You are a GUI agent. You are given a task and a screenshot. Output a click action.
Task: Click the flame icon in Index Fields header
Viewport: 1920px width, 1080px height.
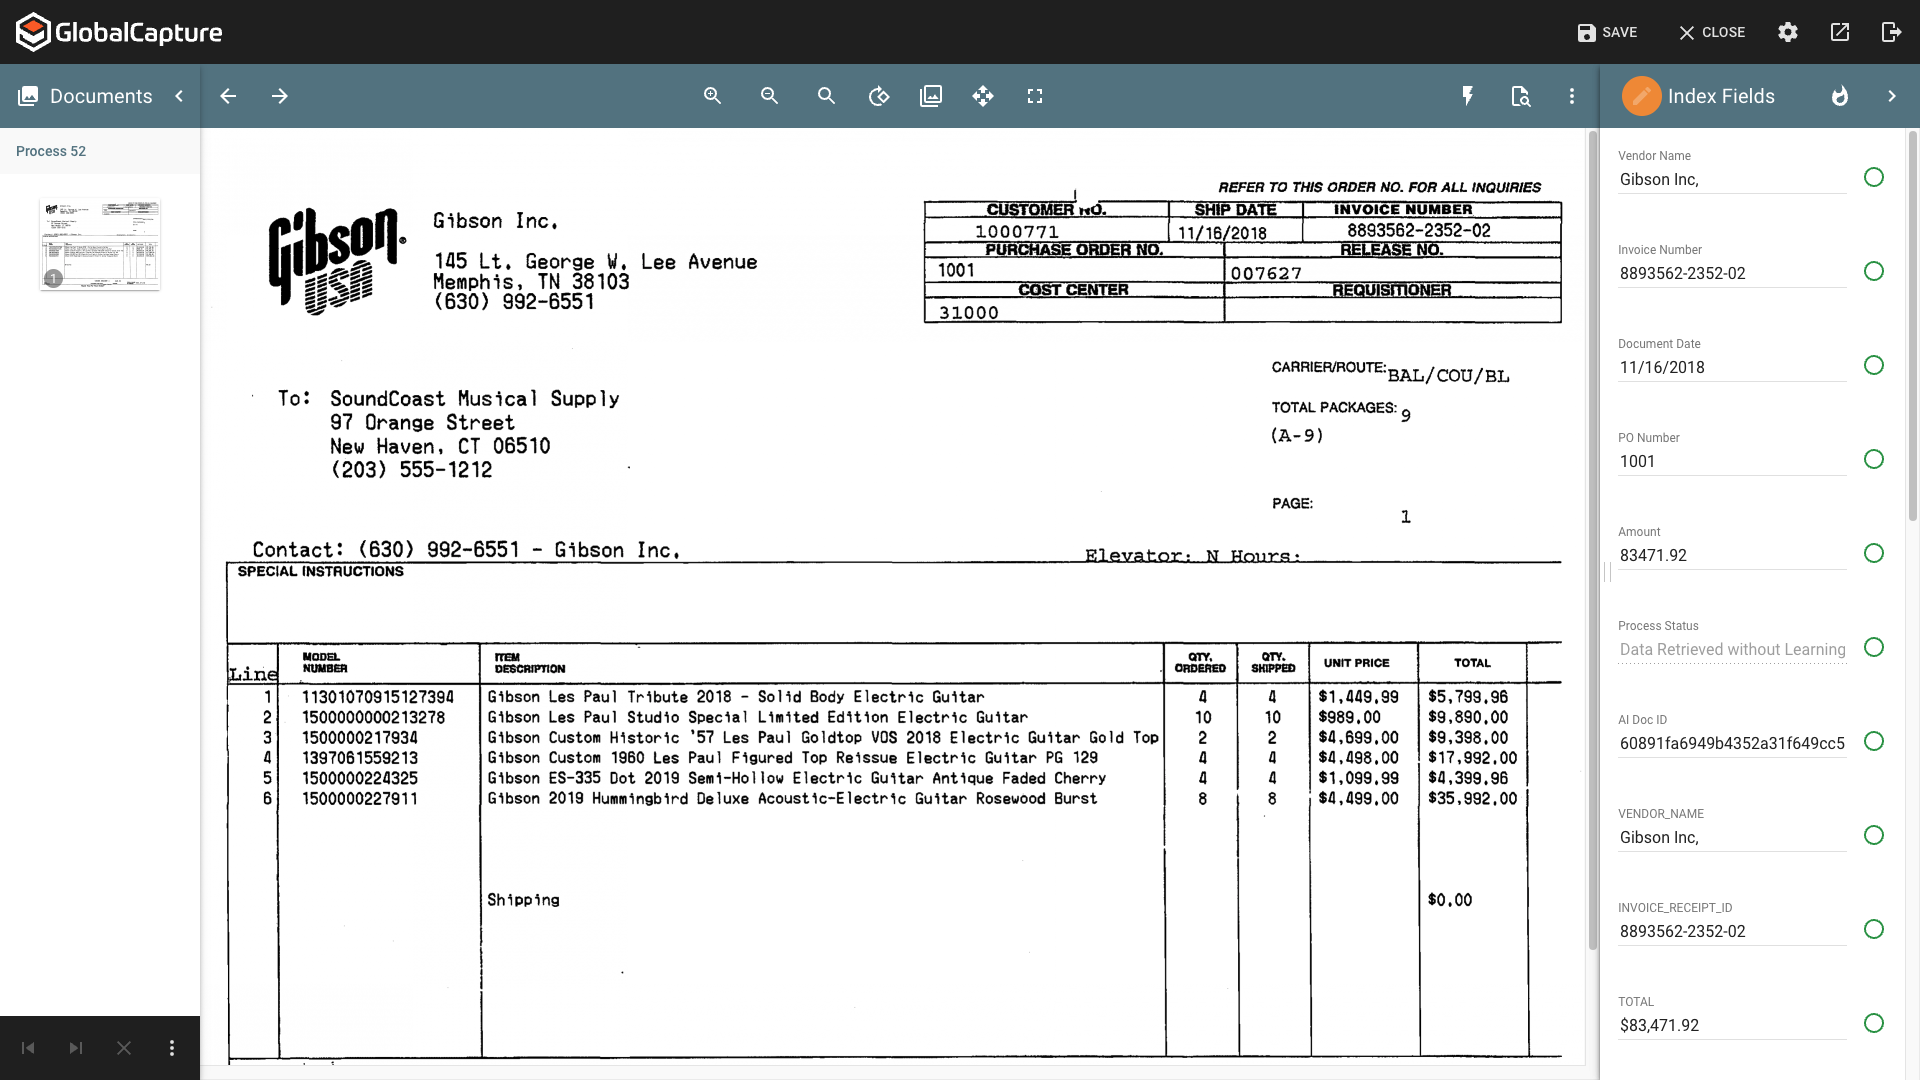click(x=1840, y=96)
